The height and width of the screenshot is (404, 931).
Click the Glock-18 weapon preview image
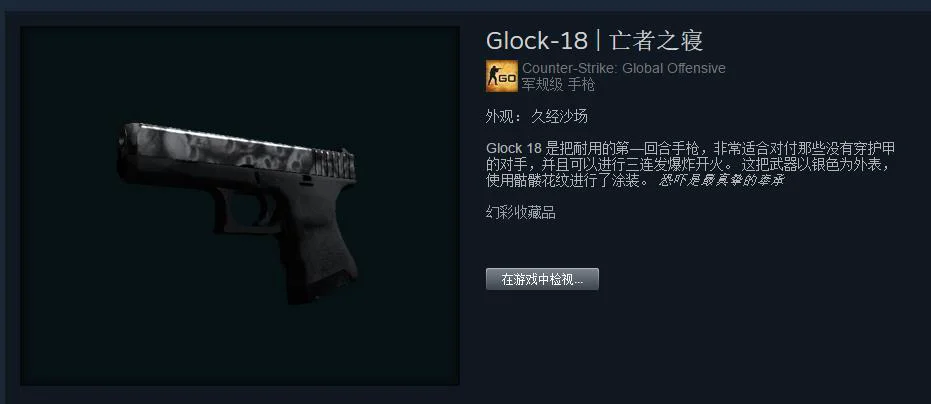(240, 206)
